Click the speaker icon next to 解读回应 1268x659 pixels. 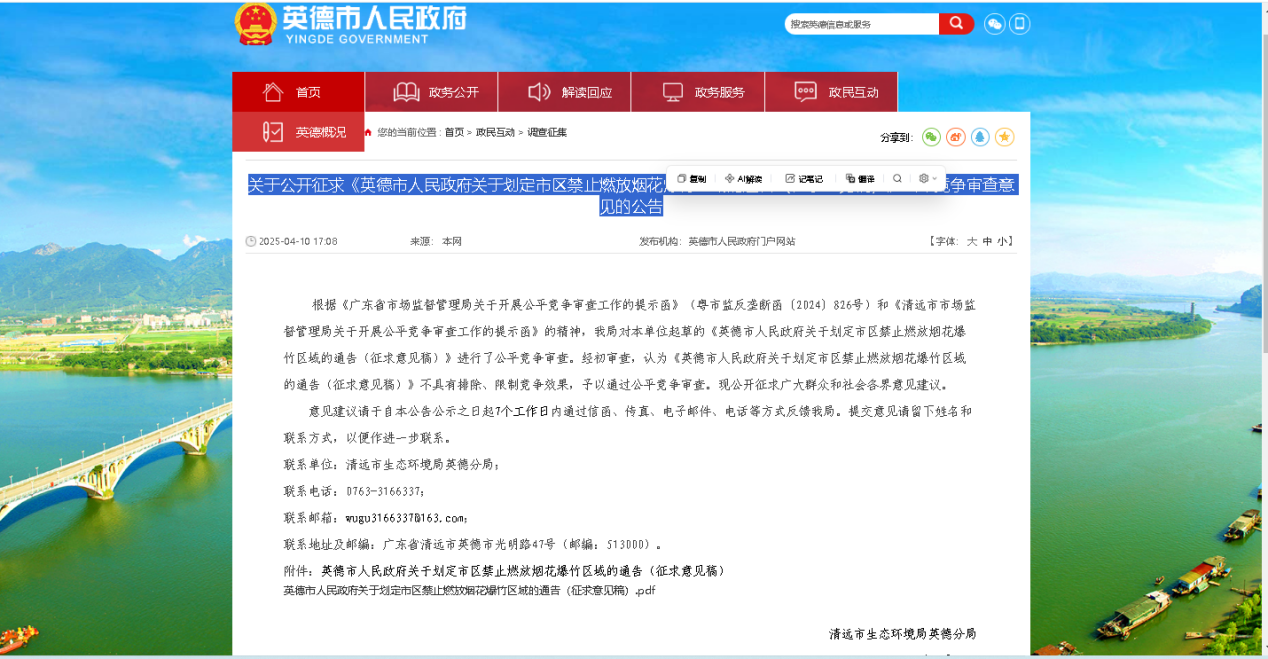(x=539, y=92)
